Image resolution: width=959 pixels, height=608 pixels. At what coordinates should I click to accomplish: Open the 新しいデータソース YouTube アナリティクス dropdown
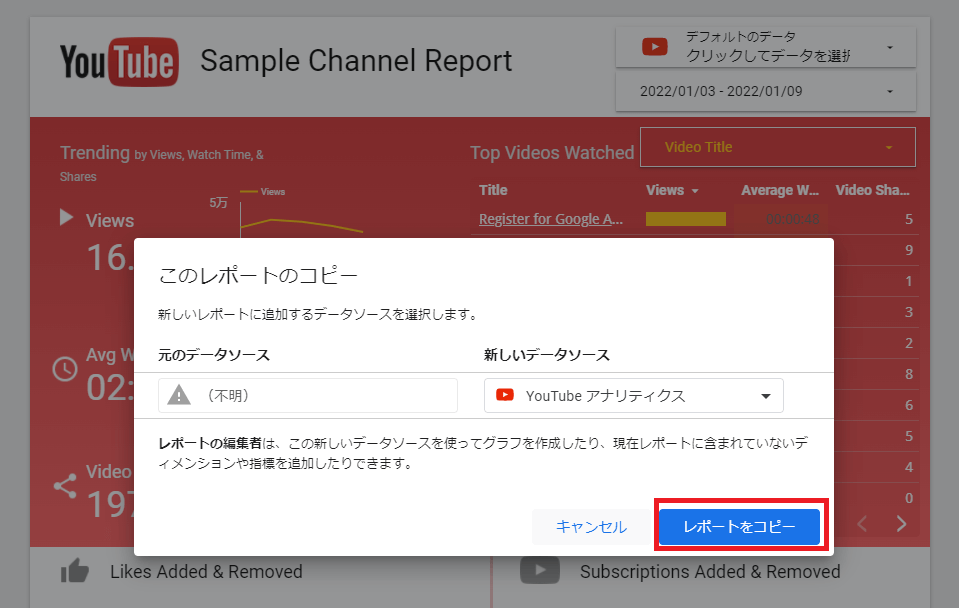(x=634, y=396)
